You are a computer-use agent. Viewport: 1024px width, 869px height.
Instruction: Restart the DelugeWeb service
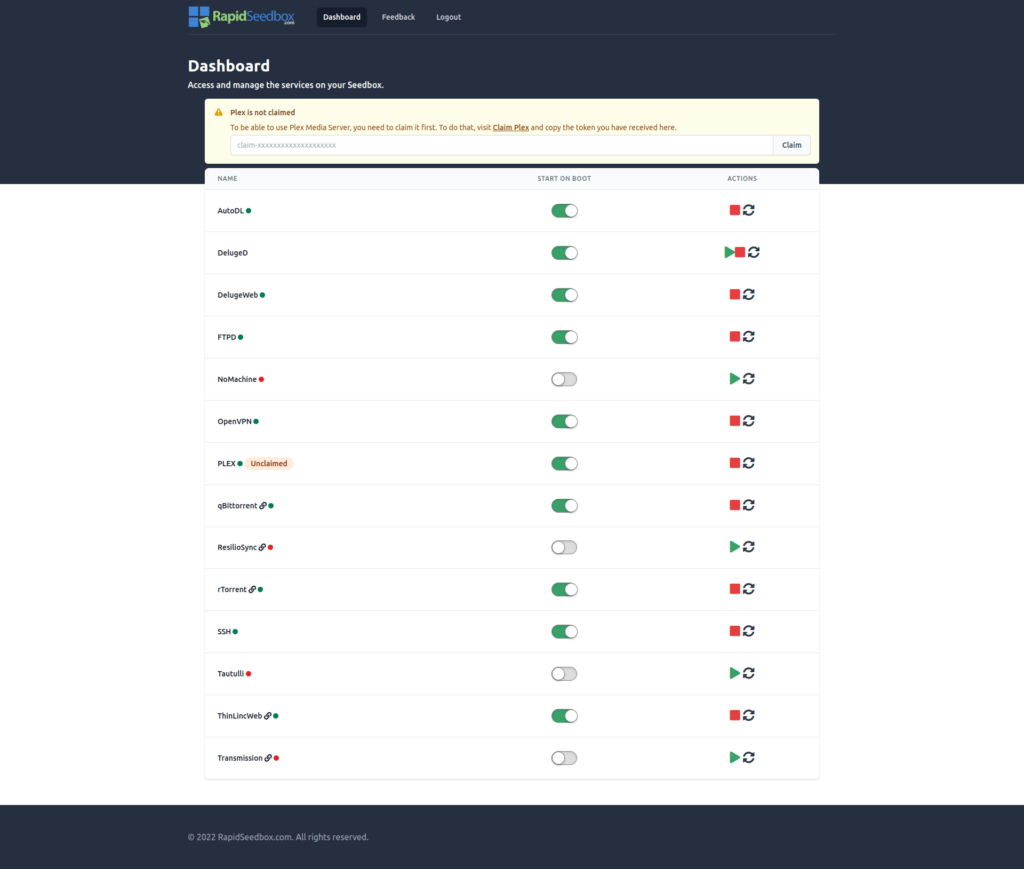point(748,294)
